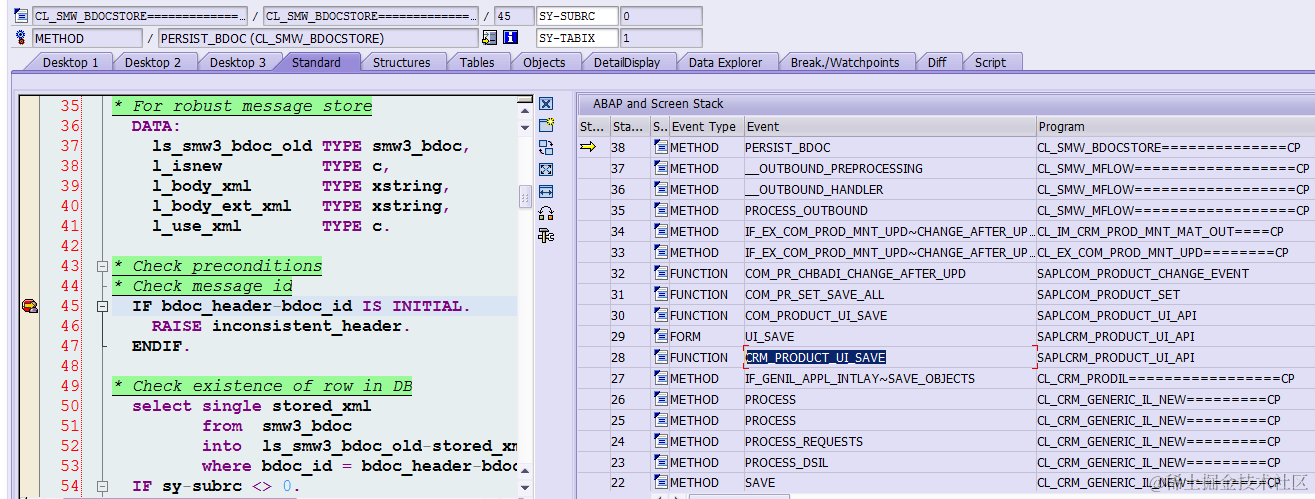Select the Standard tab

click(x=316, y=62)
